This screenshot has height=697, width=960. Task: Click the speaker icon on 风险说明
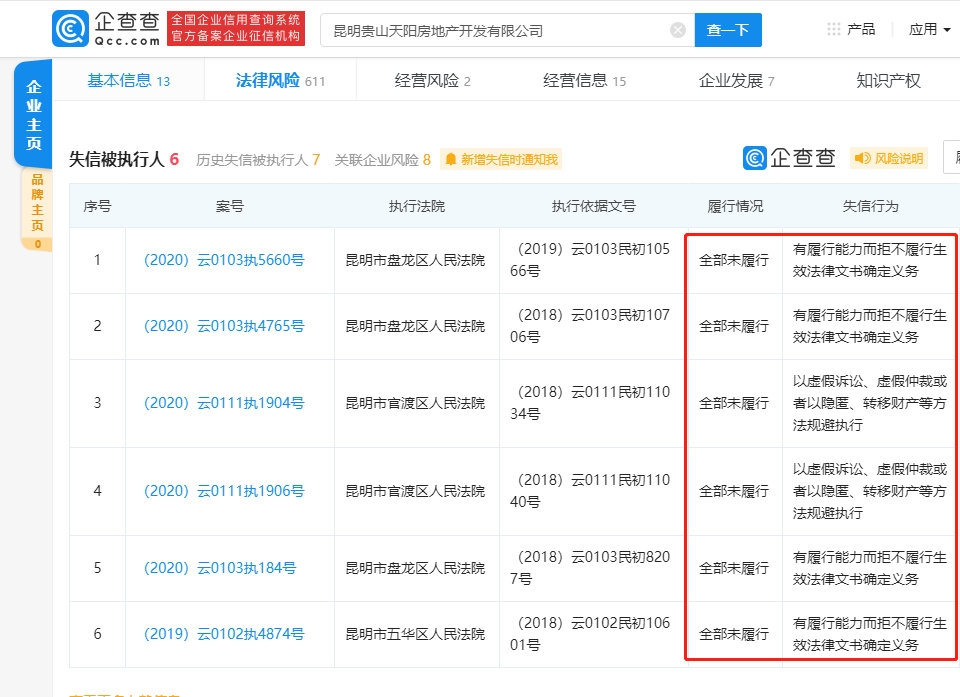coord(861,158)
